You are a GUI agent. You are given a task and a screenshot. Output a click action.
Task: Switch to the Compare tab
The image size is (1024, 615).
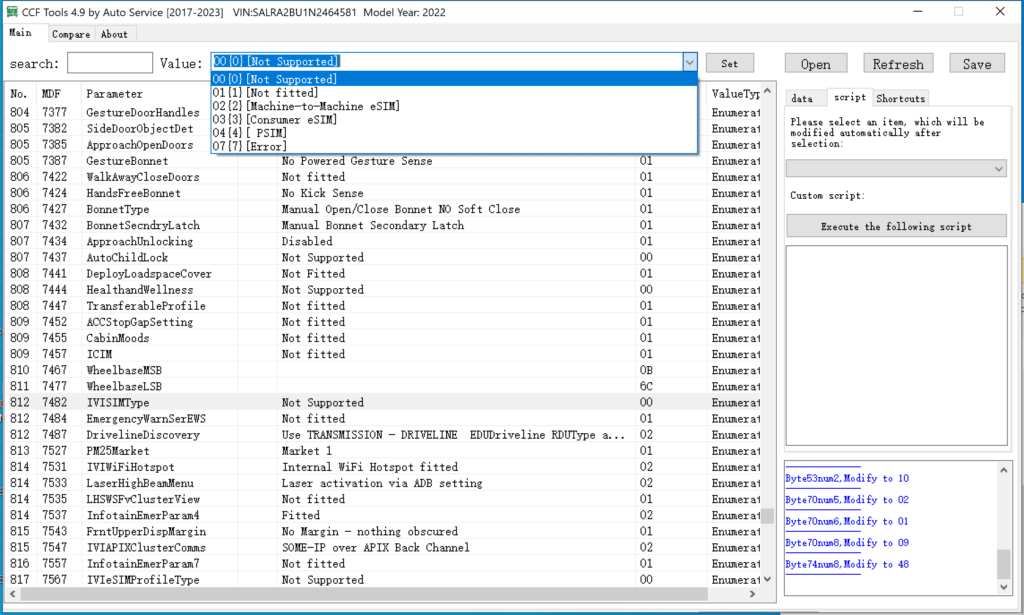[x=71, y=34]
